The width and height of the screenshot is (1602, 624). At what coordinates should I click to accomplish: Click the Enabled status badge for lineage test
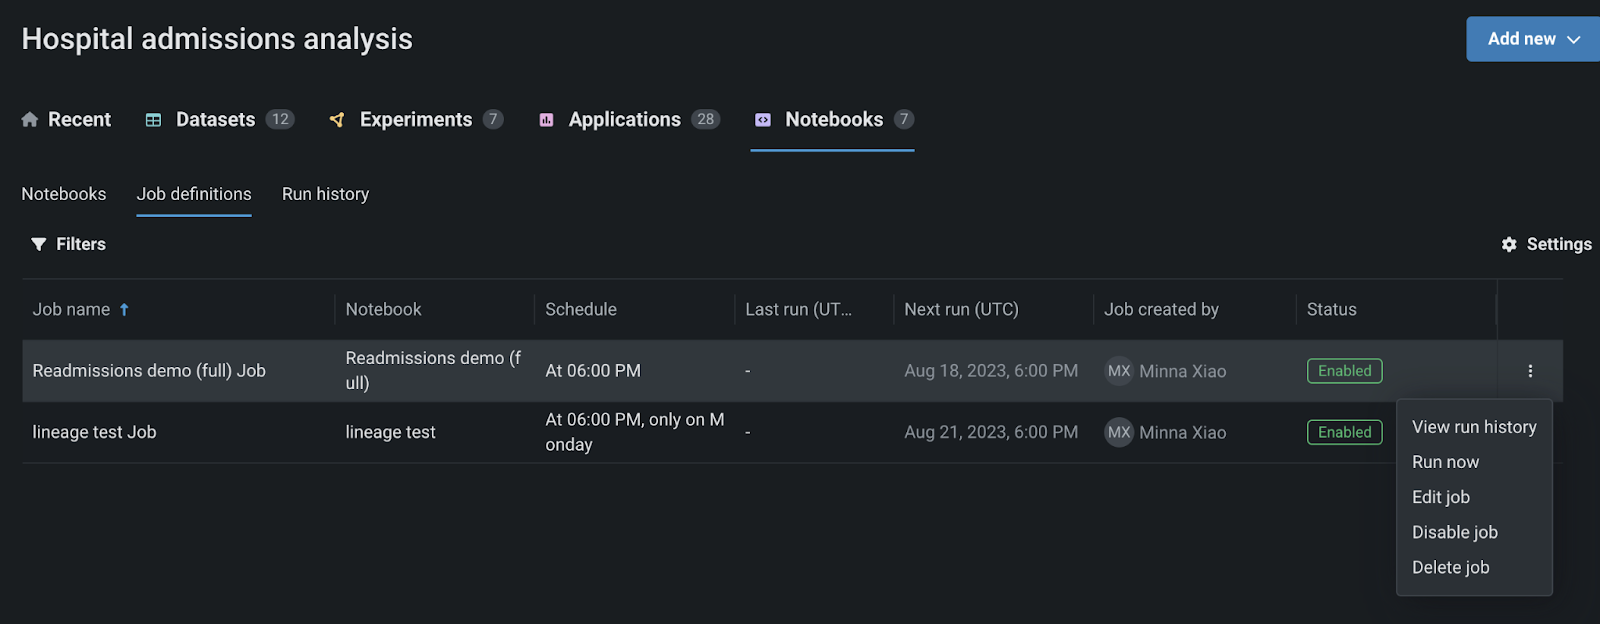(x=1344, y=432)
